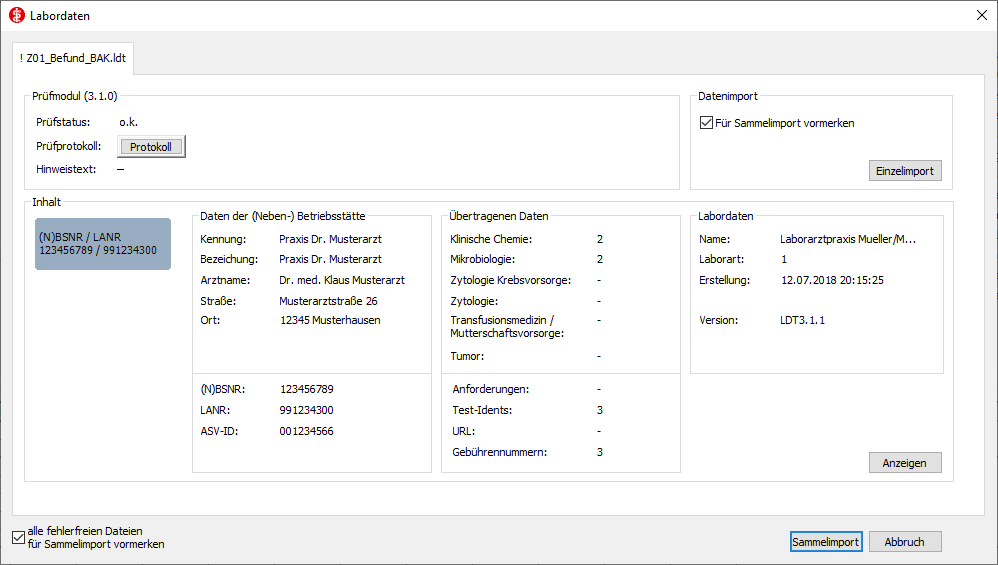Click the red Labordaten app icon
This screenshot has width=998, height=565.
tap(17, 15)
